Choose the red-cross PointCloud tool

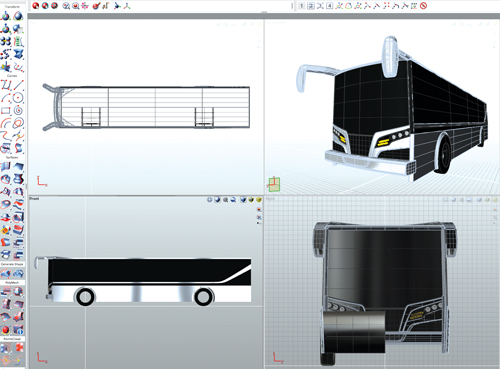coord(18,348)
